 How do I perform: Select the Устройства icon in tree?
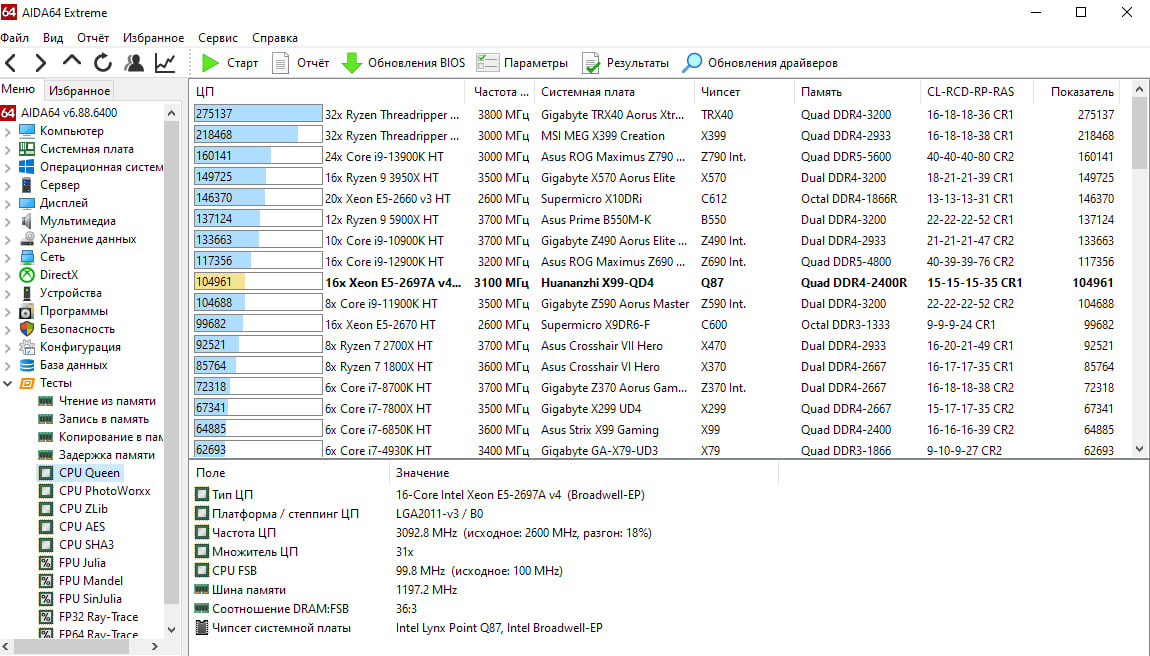click(27, 293)
